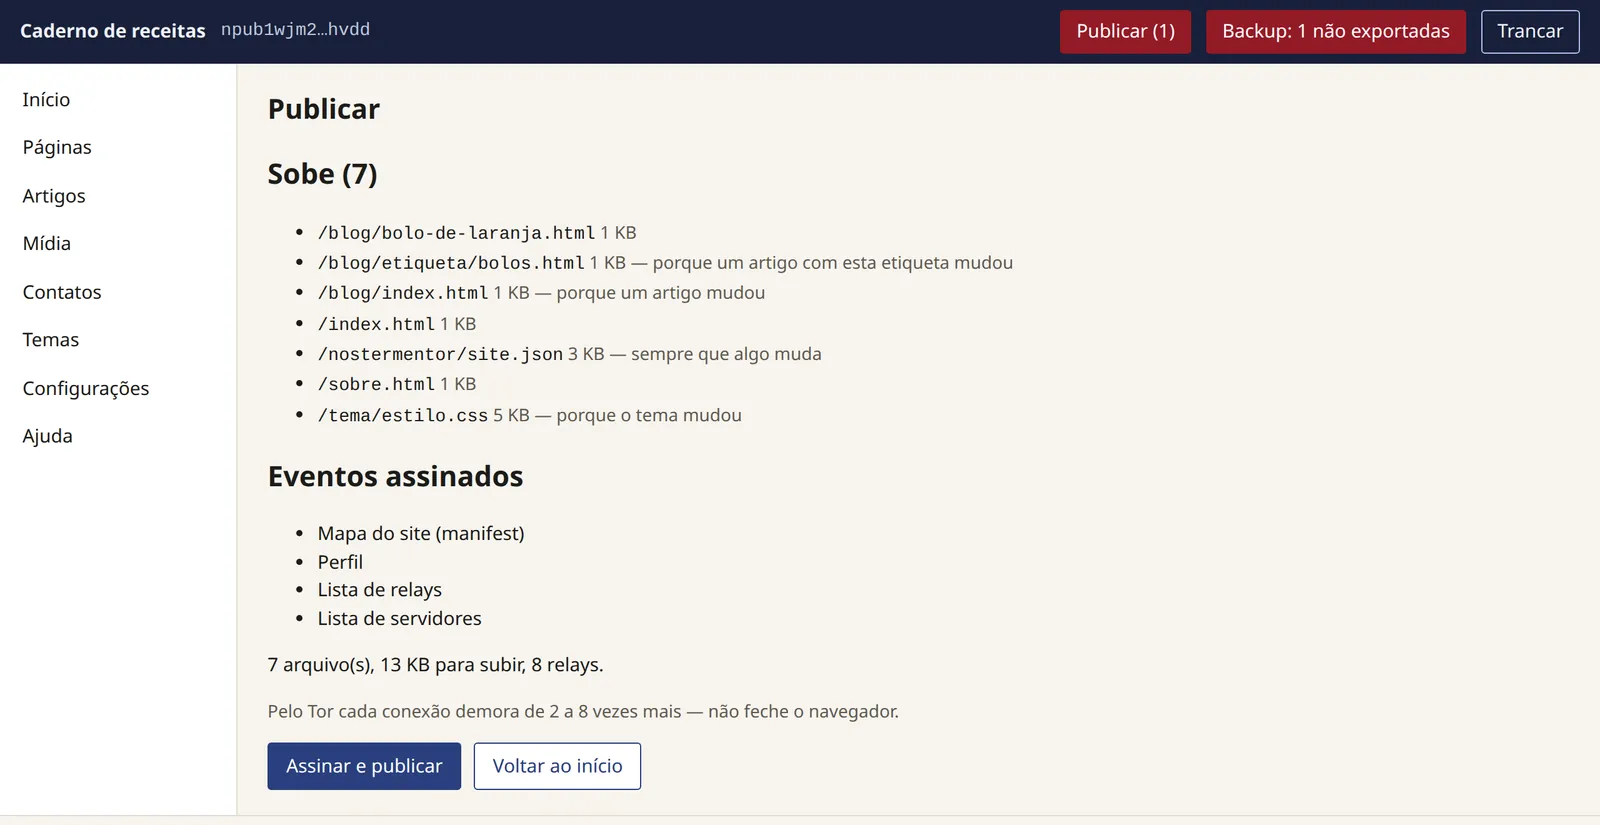Switch to the Temas section
1600x825 pixels.
pos(51,340)
